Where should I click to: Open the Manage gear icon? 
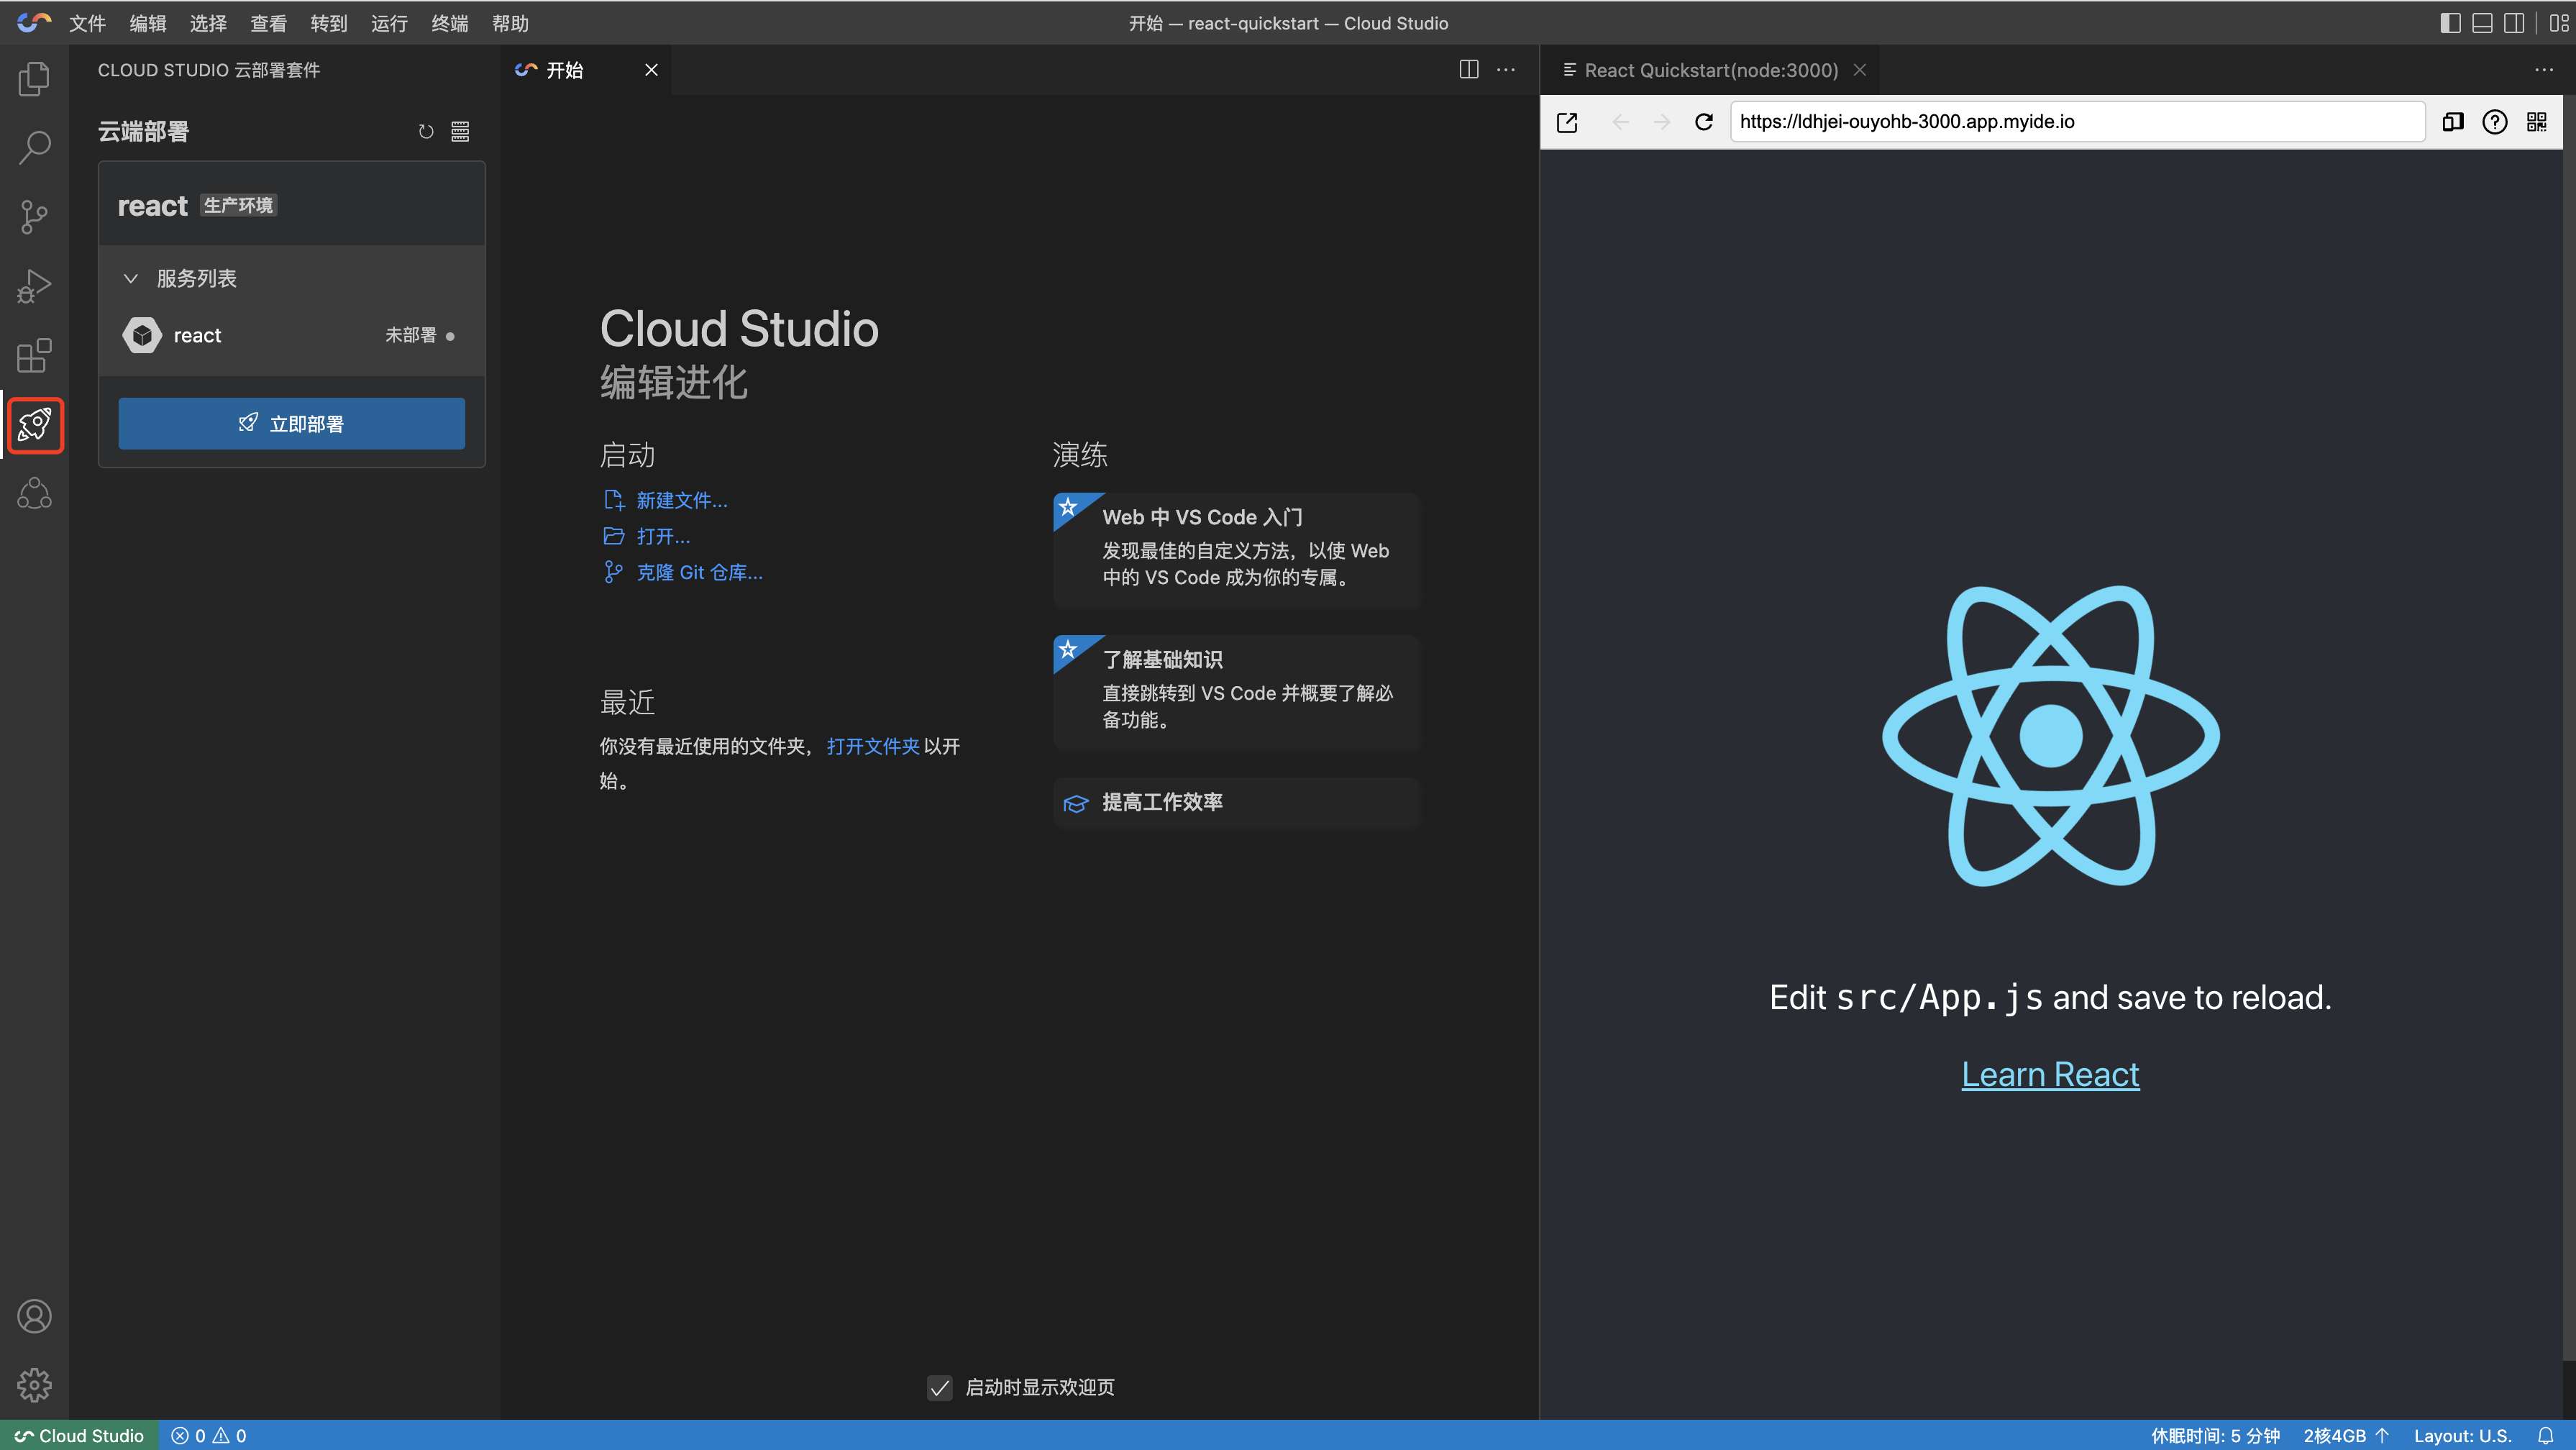[x=34, y=1385]
